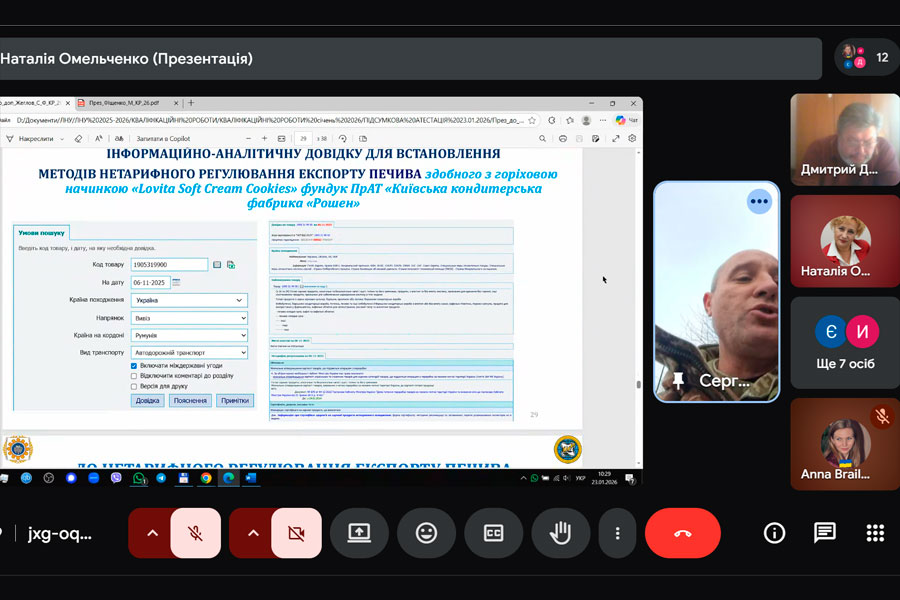Open options on Сергій's pinned video tile
Image resolution: width=900 pixels, height=600 pixels.
coord(759,201)
